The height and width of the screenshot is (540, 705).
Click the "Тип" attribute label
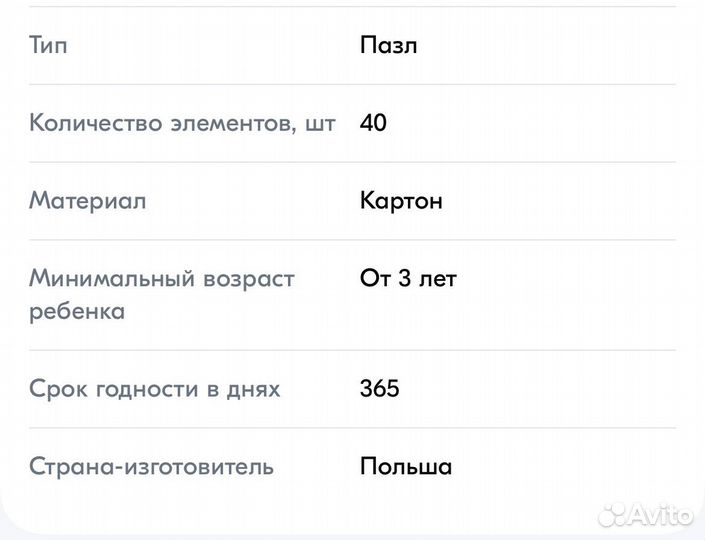coord(49,45)
